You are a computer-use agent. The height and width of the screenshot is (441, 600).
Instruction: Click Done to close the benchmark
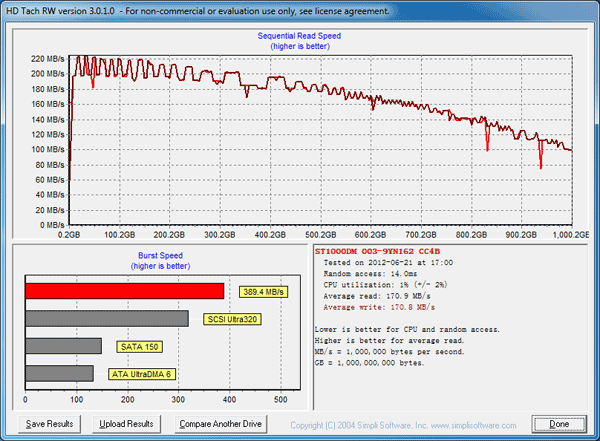click(559, 424)
